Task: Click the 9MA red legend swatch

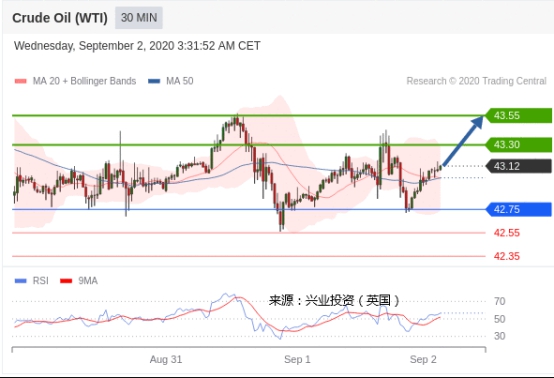Action: pyautogui.click(x=66, y=281)
